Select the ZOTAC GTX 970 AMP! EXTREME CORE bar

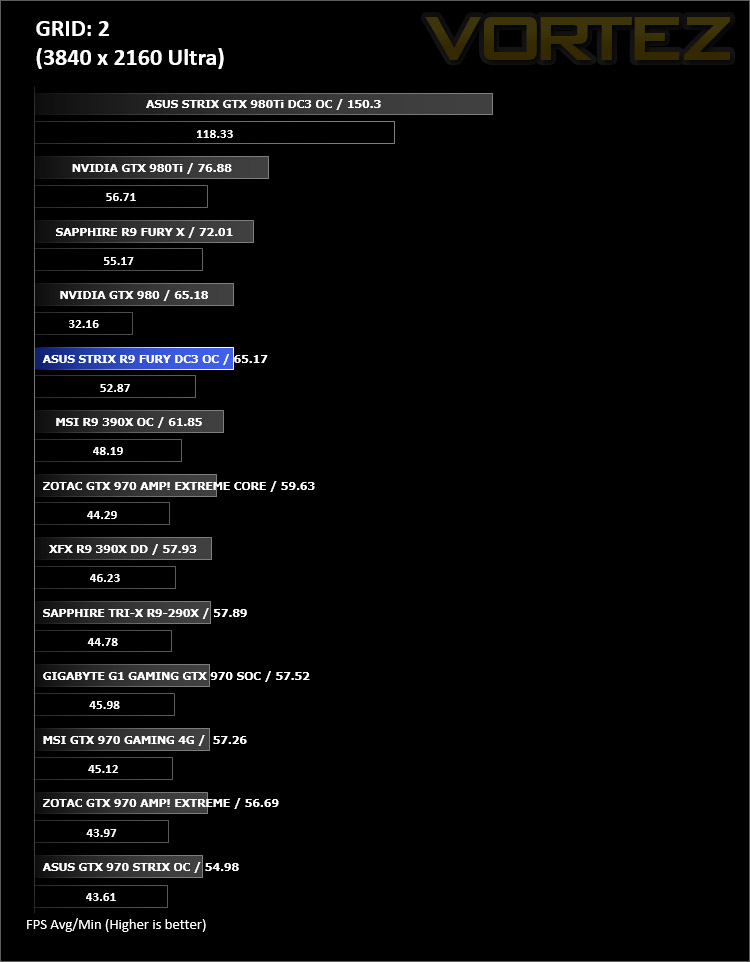tap(125, 485)
